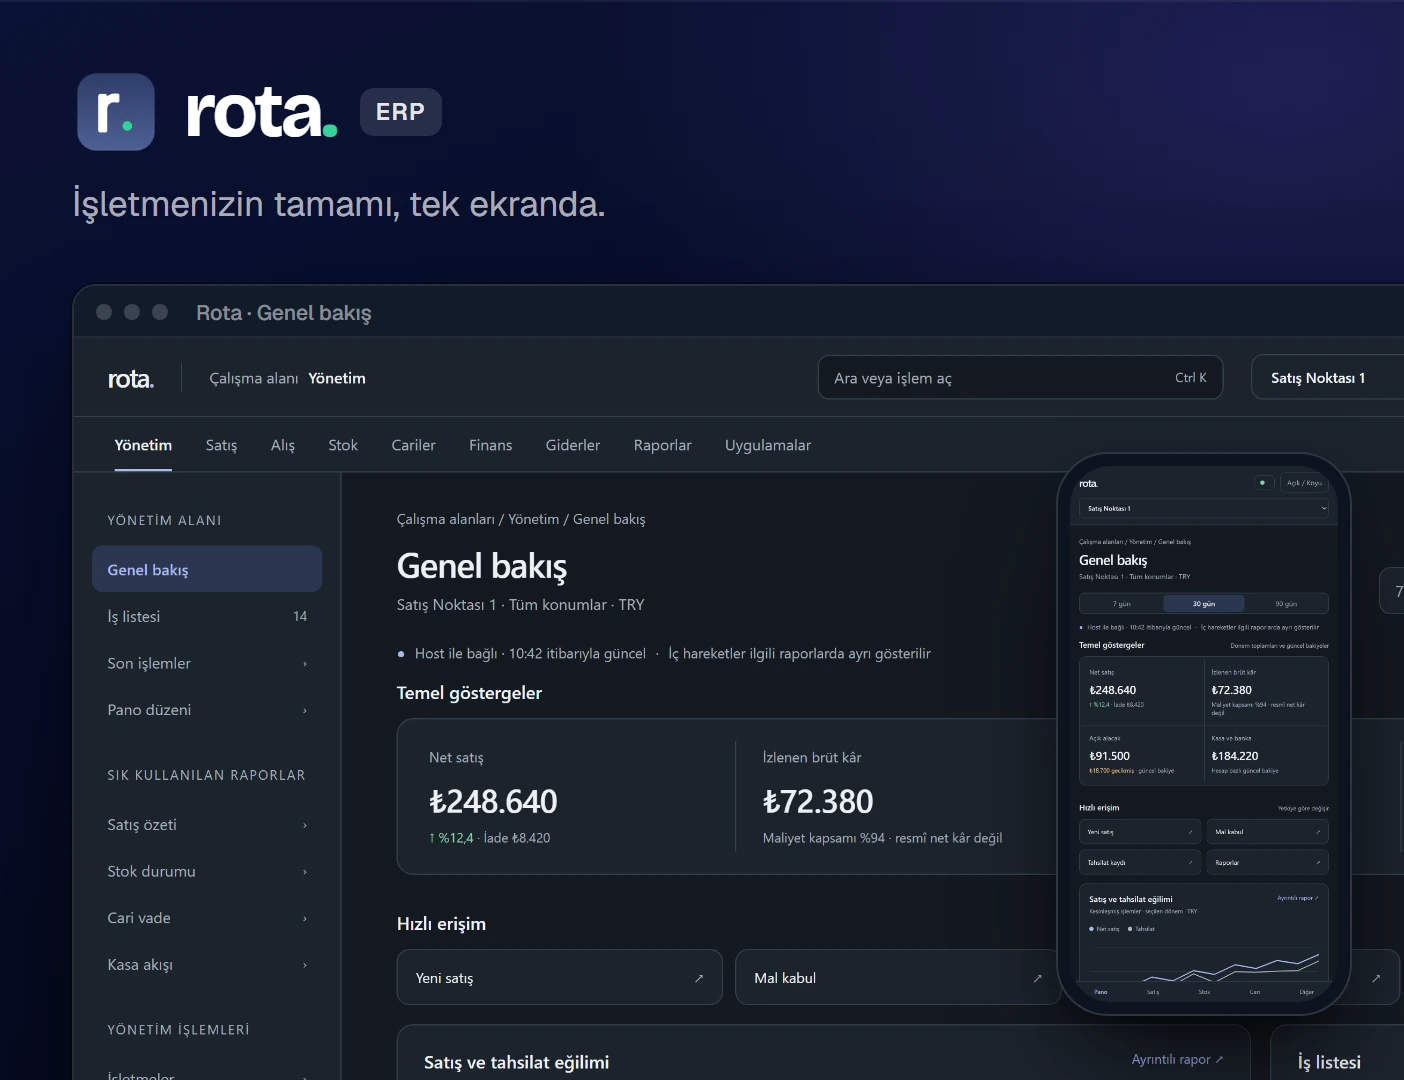Image resolution: width=1404 pixels, height=1080 pixels.
Task: Open Çalışma alanı Yönetim switcher
Action: (287, 378)
